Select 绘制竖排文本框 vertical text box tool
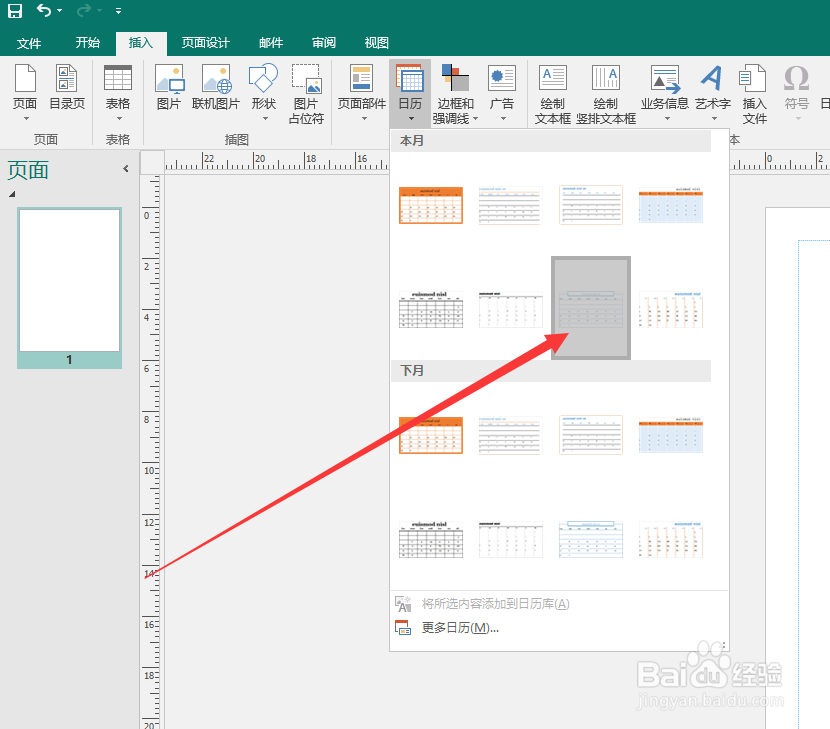Image resolution: width=830 pixels, height=729 pixels. (x=606, y=94)
